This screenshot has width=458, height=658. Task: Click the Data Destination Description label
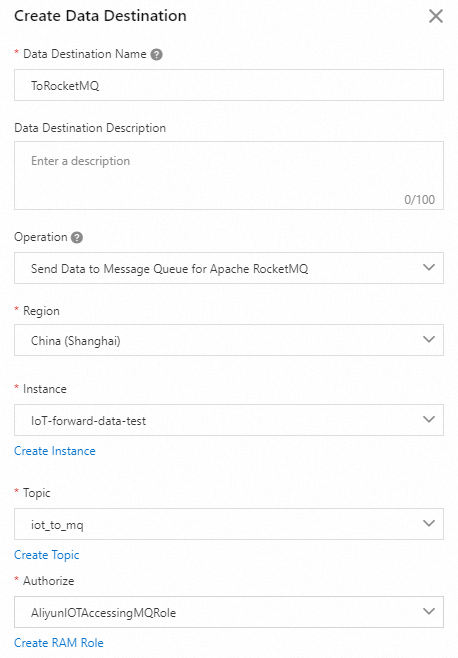[90, 128]
